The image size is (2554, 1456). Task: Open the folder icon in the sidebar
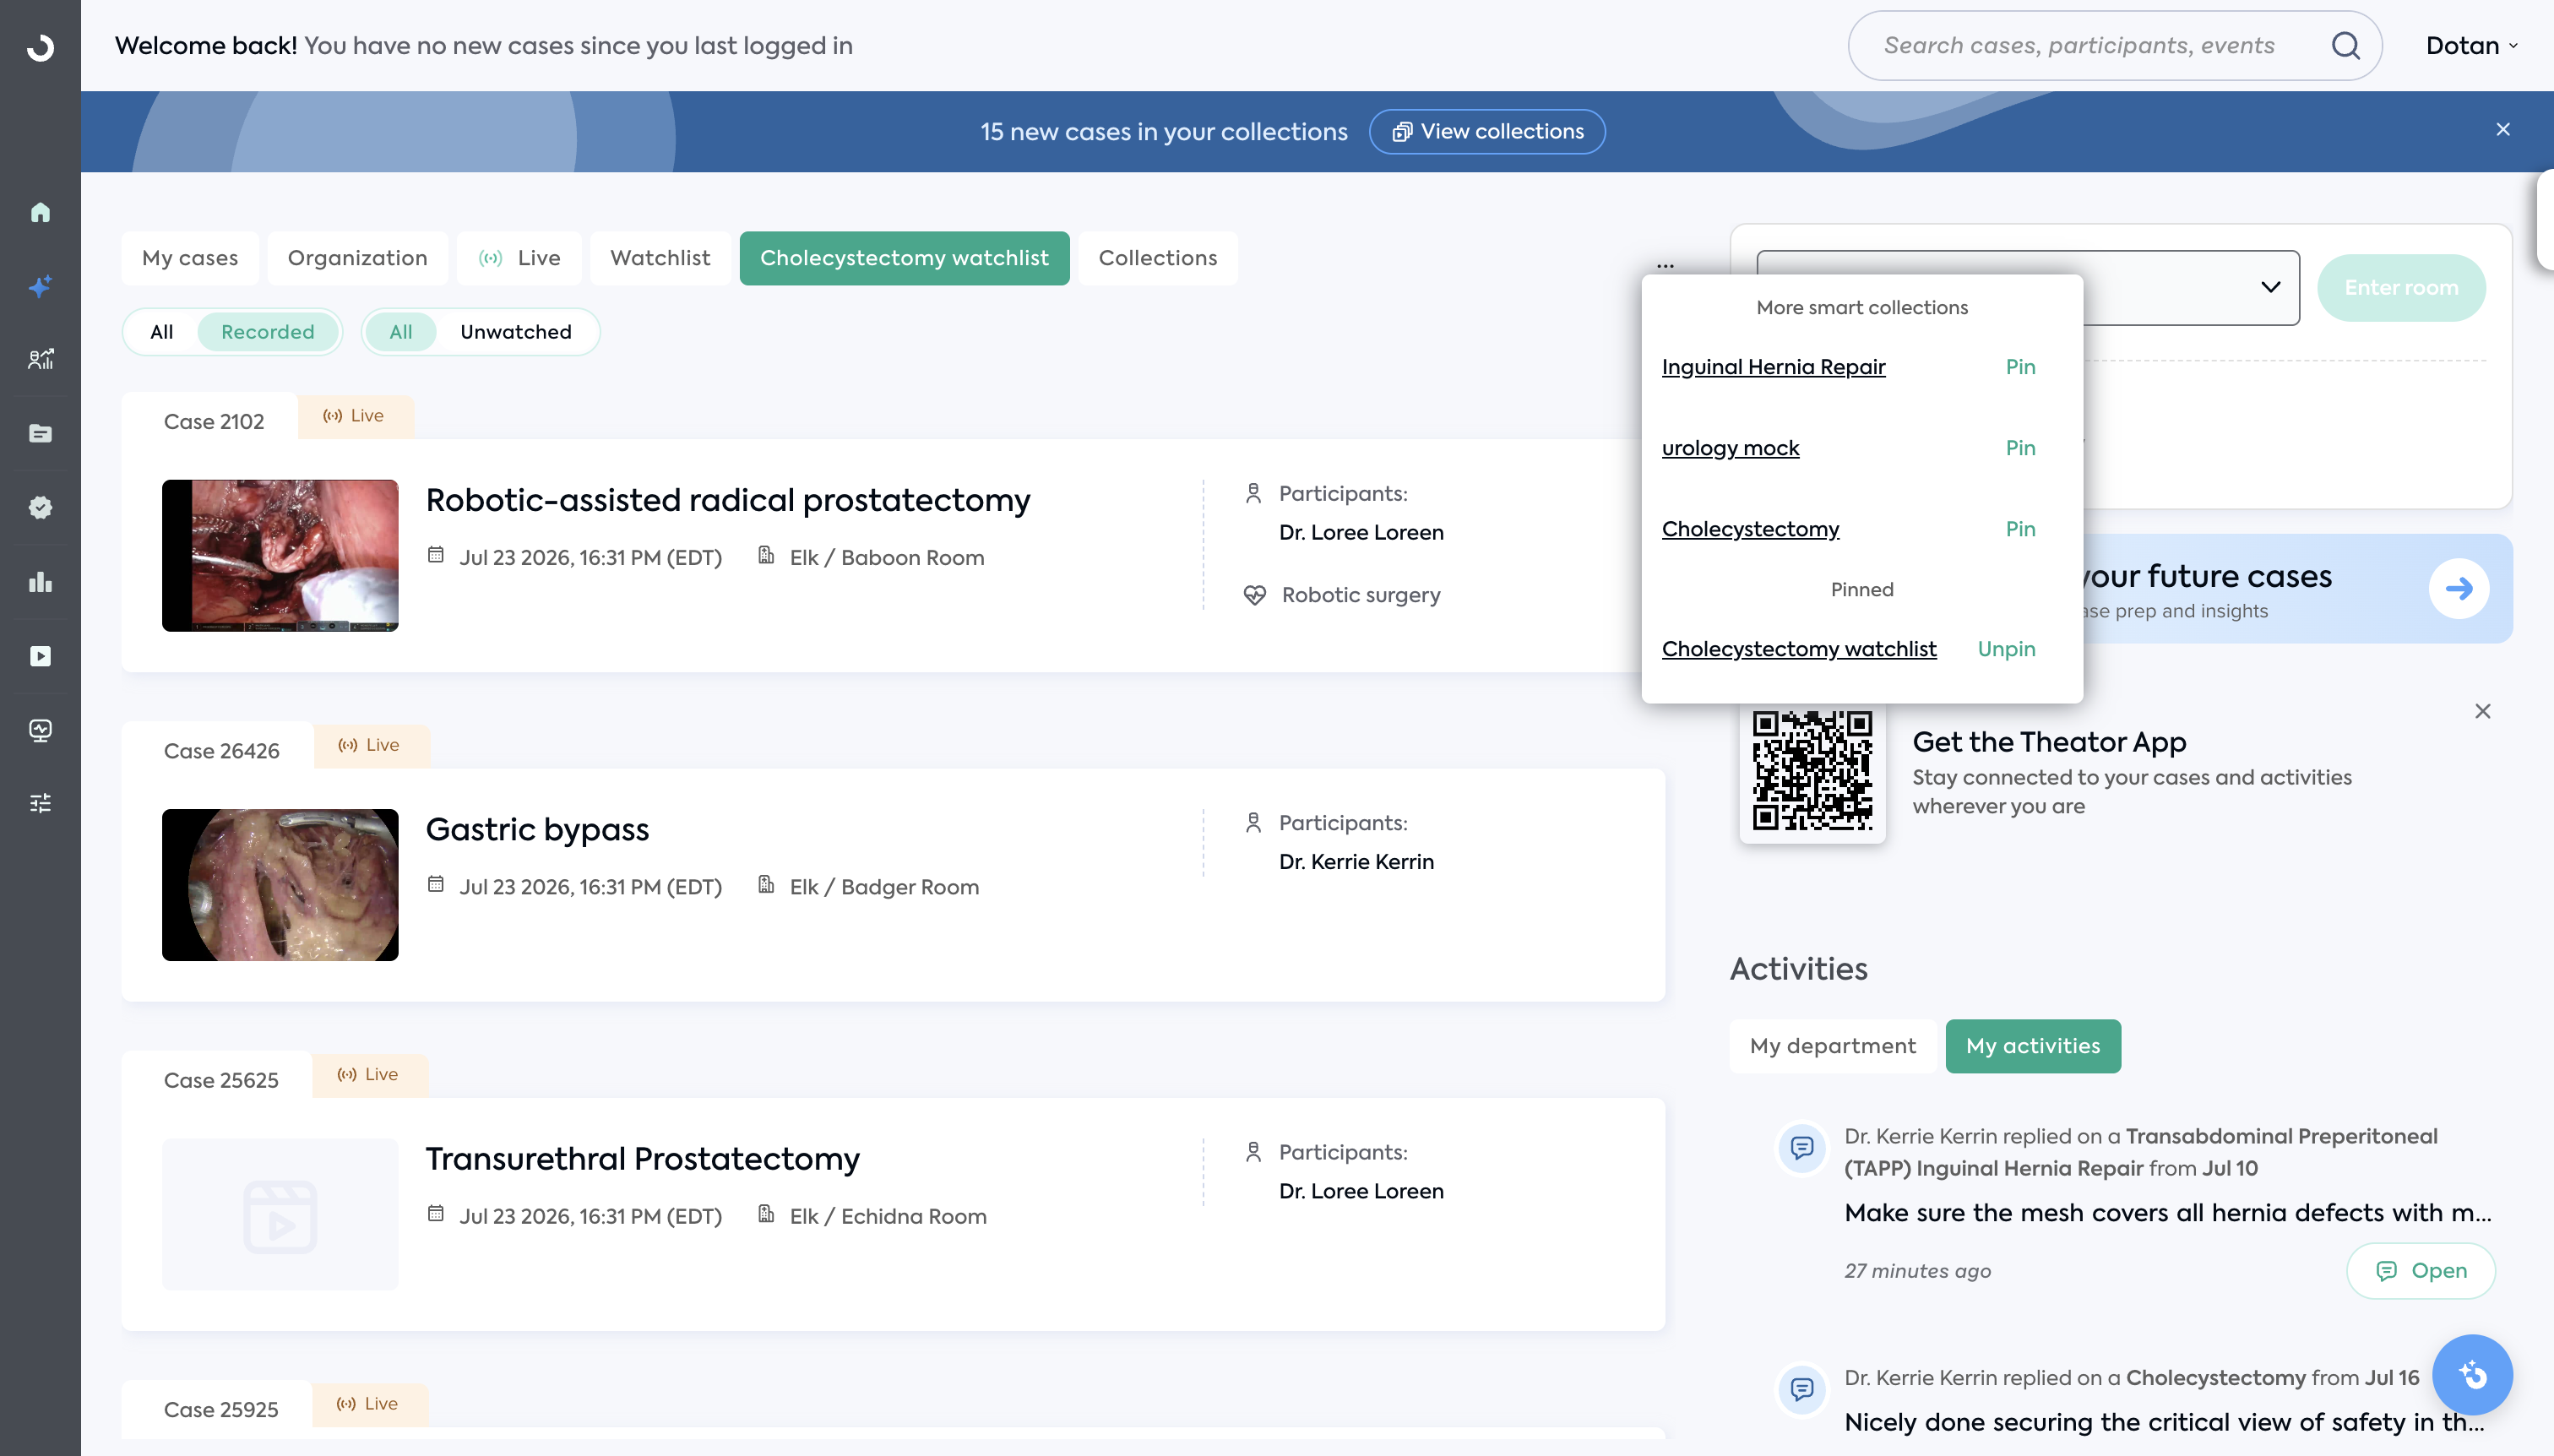pyautogui.click(x=40, y=433)
